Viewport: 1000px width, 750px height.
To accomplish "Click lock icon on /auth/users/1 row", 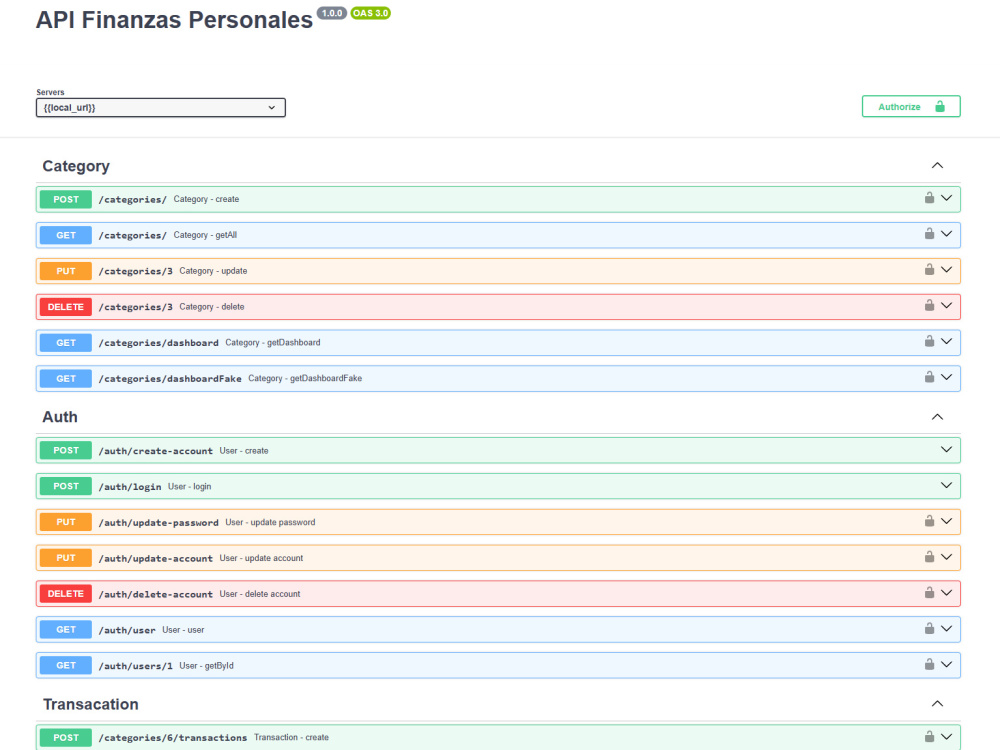I will point(929,664).
